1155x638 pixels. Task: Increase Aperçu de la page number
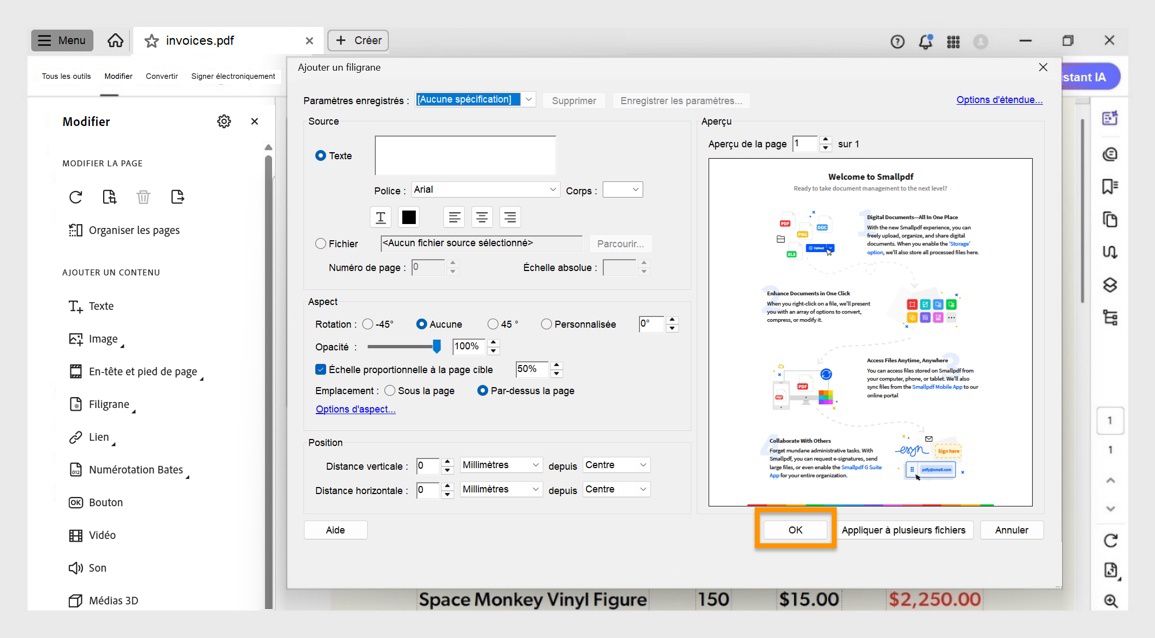825,140
